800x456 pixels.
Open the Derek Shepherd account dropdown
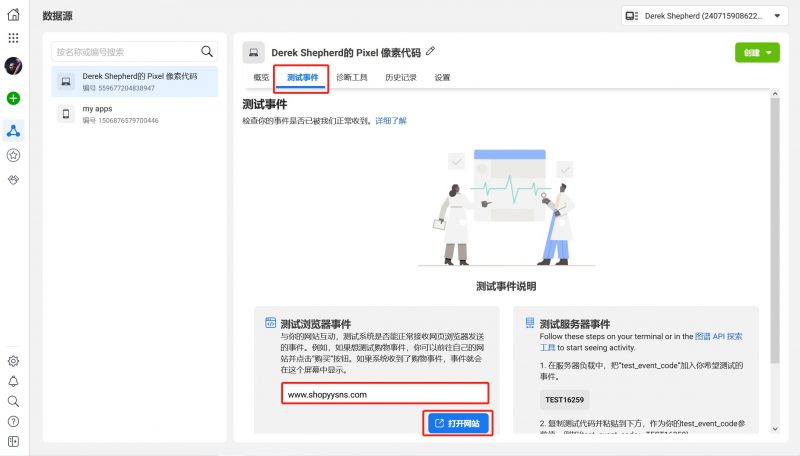coord(704,16)
